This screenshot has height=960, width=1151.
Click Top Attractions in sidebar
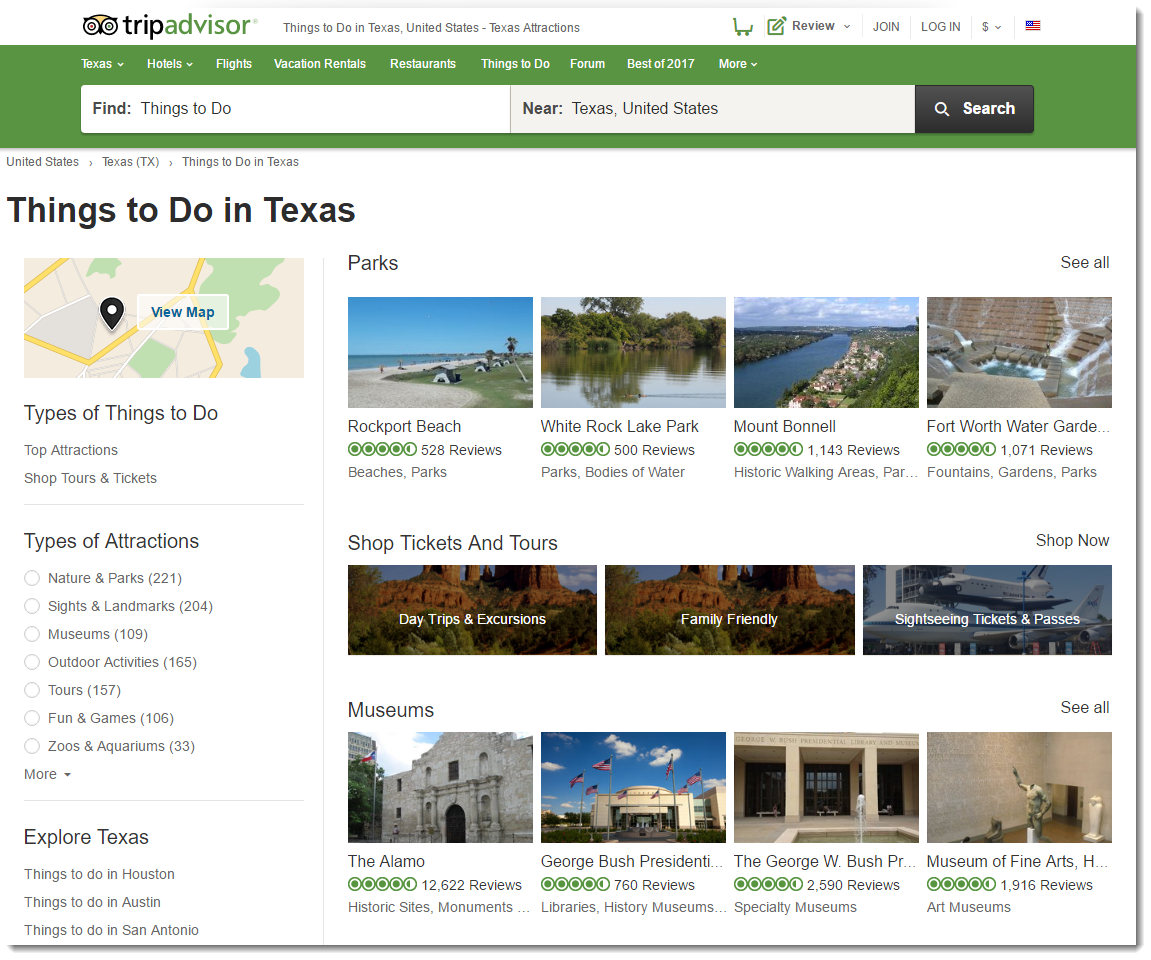point(70,450)
